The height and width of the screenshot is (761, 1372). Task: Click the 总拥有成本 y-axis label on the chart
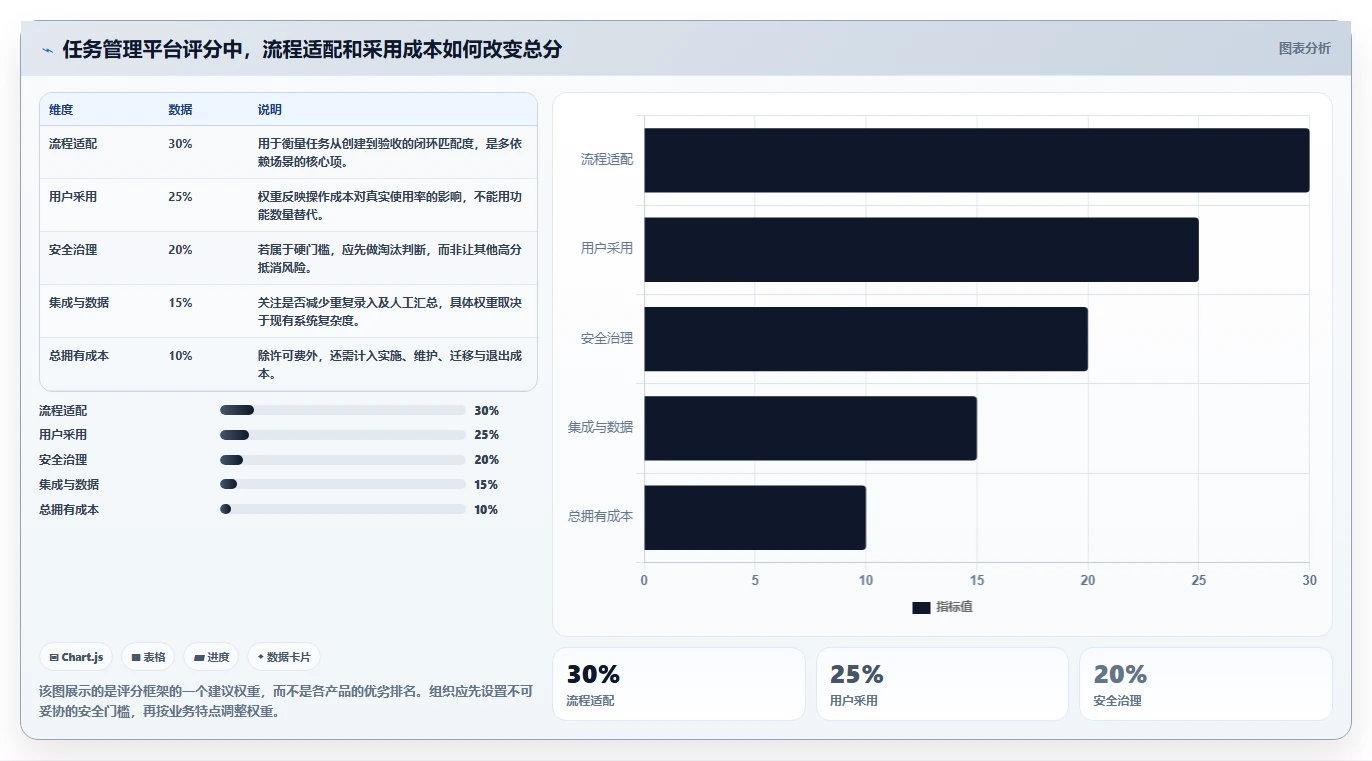coord(601,517)
